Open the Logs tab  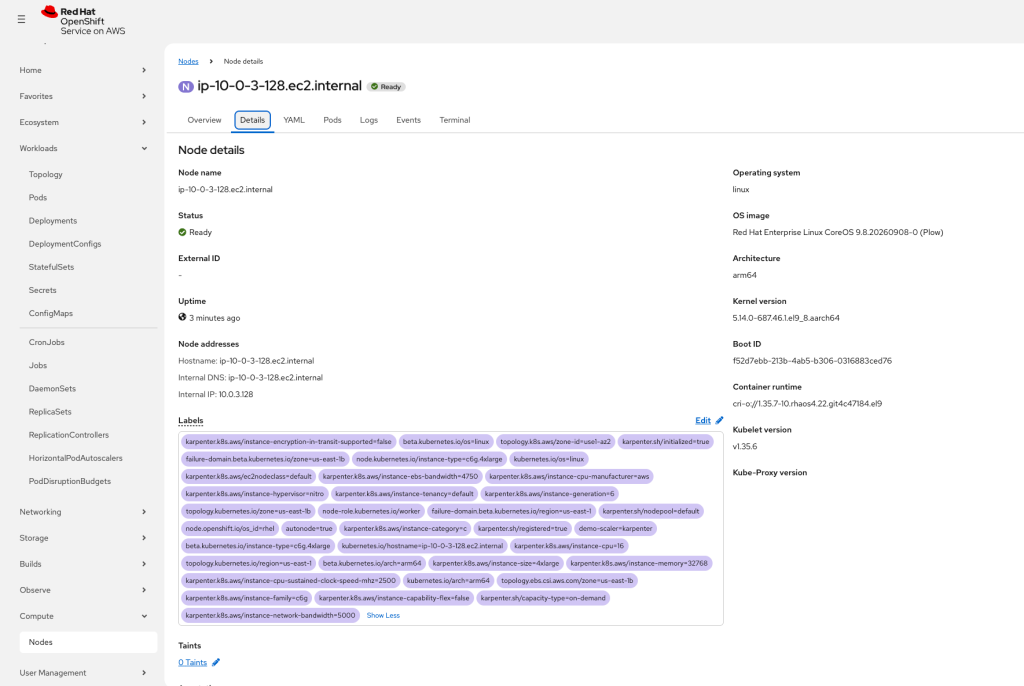[369, 120]
